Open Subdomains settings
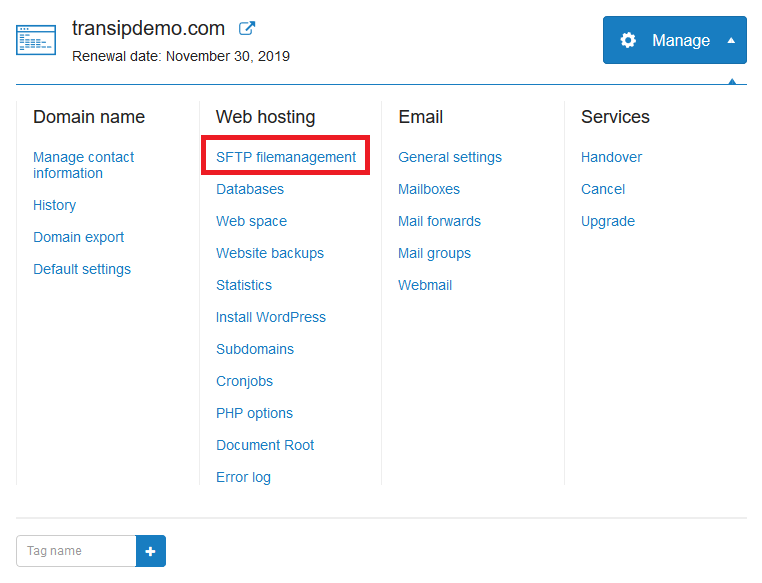The height and width of the screenshot is (583, 762). (x=255, y=349)
